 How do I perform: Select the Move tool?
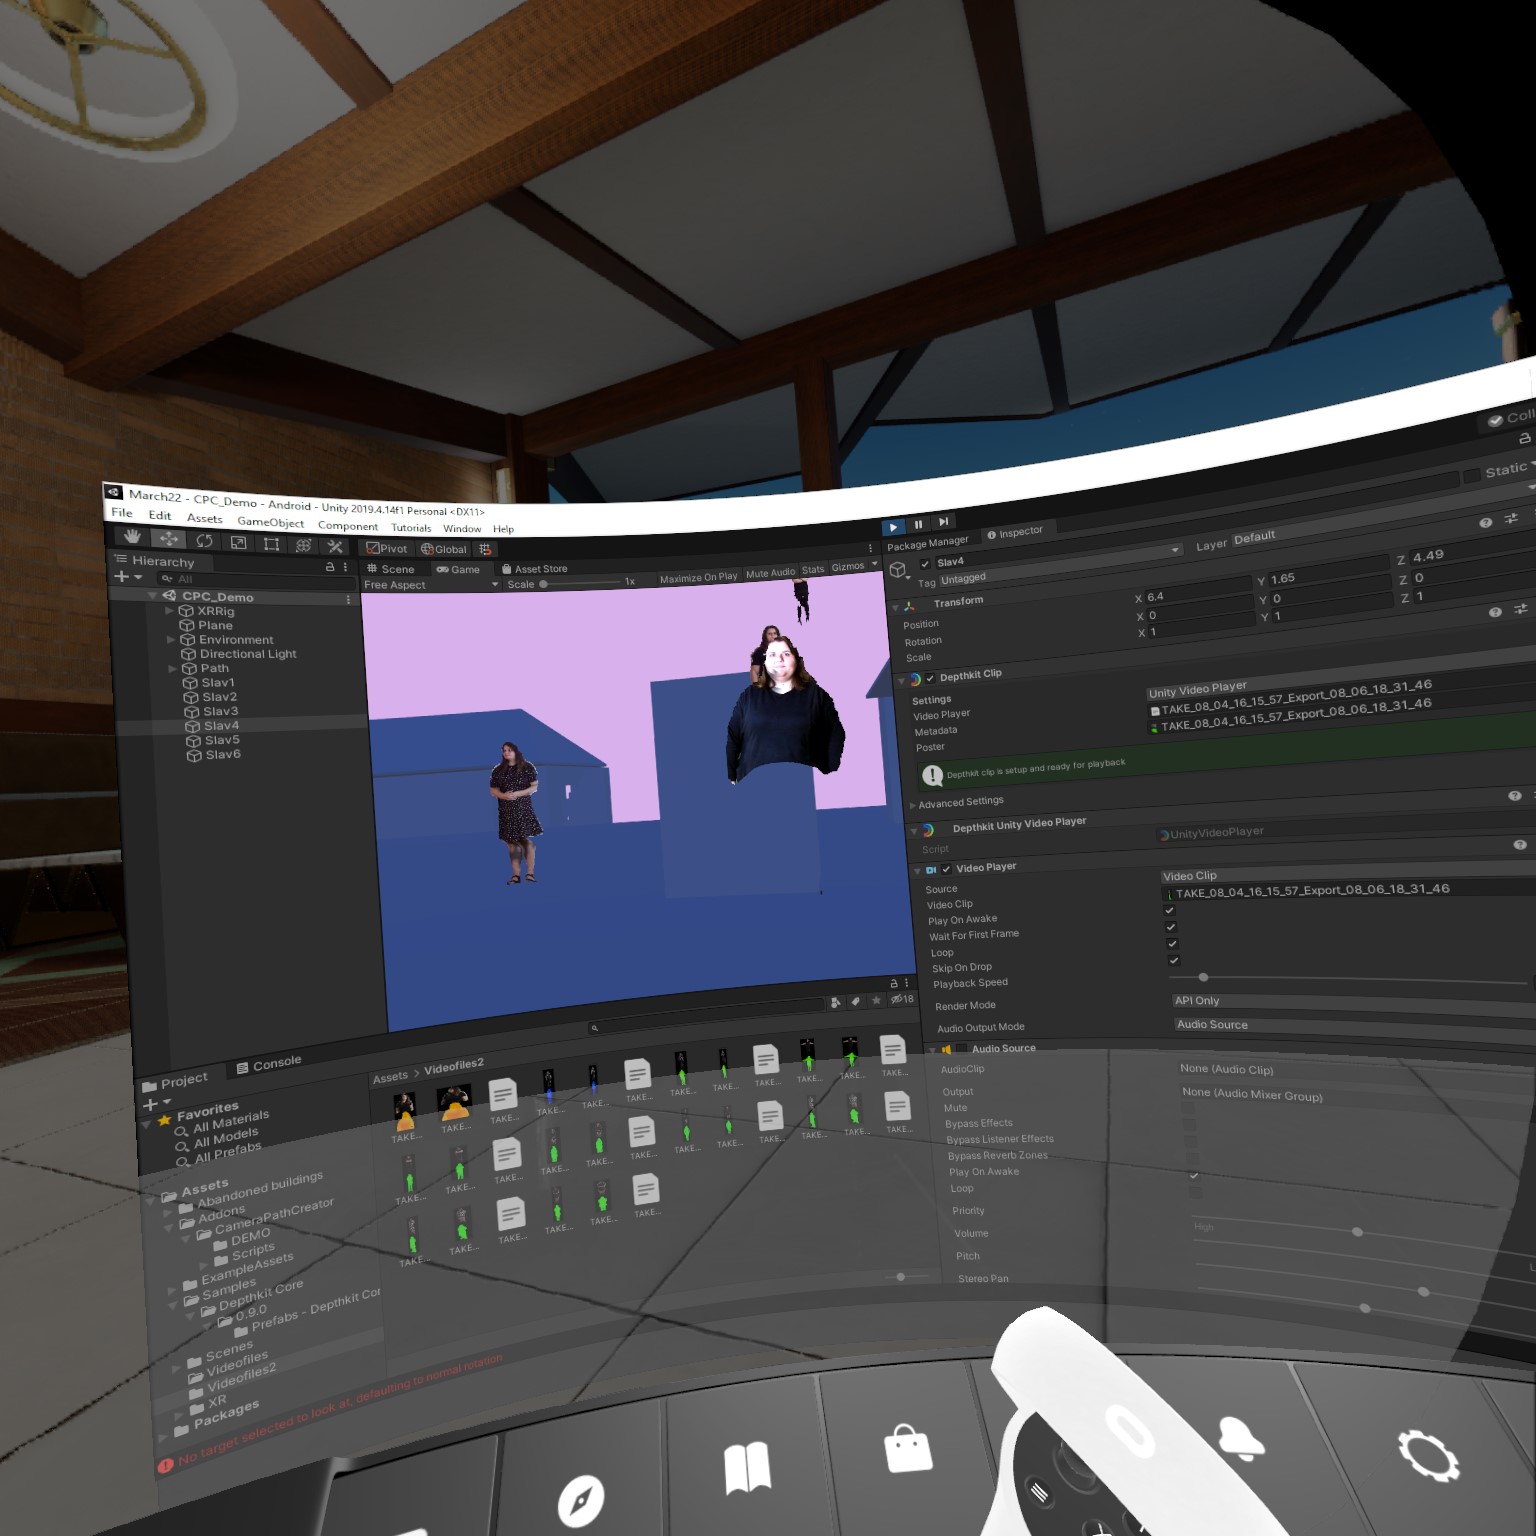tap(168, 539)
